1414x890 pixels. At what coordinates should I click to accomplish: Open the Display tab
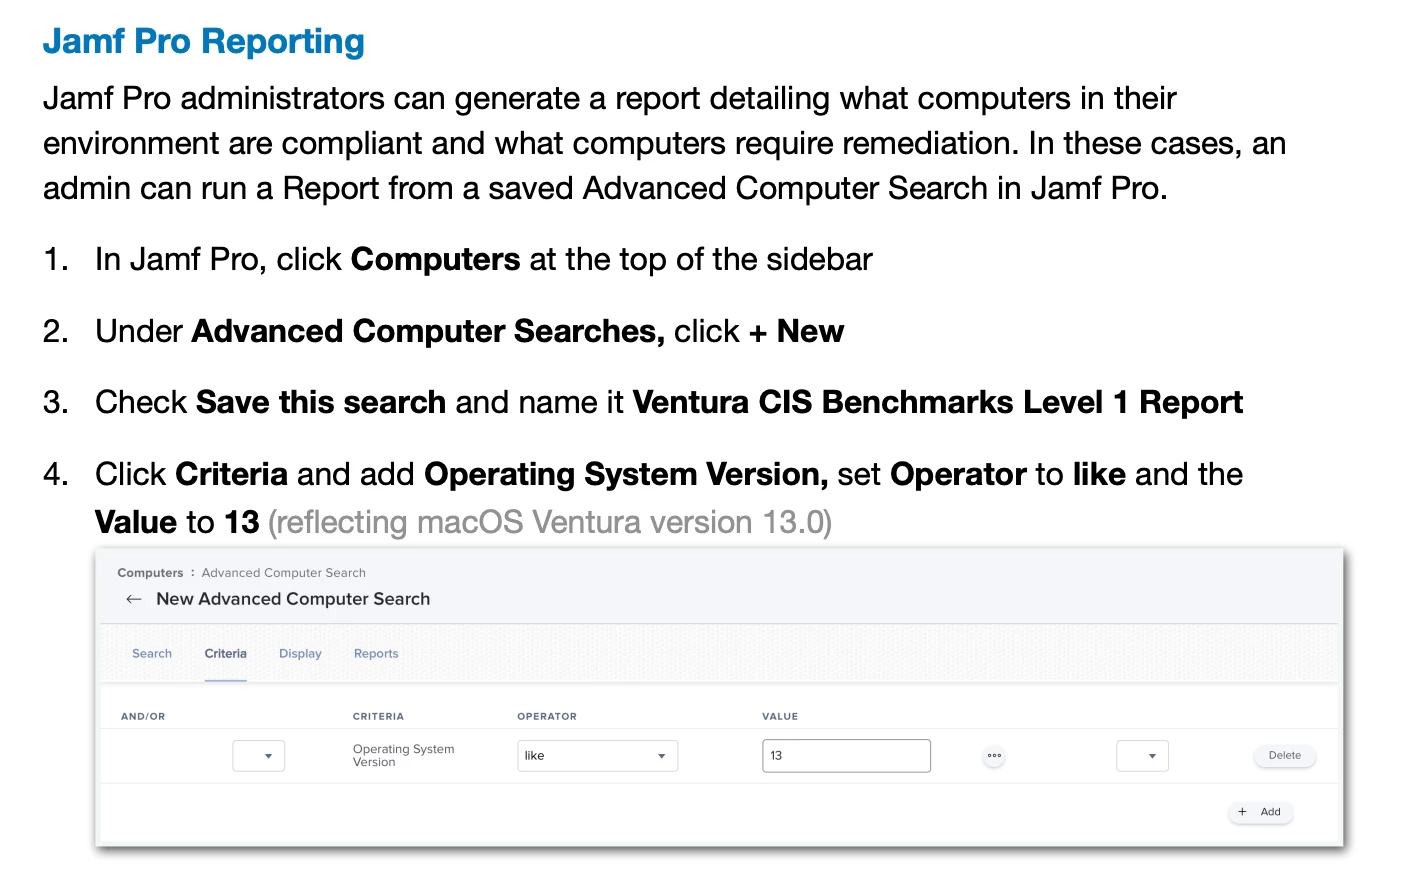[300, 654]
